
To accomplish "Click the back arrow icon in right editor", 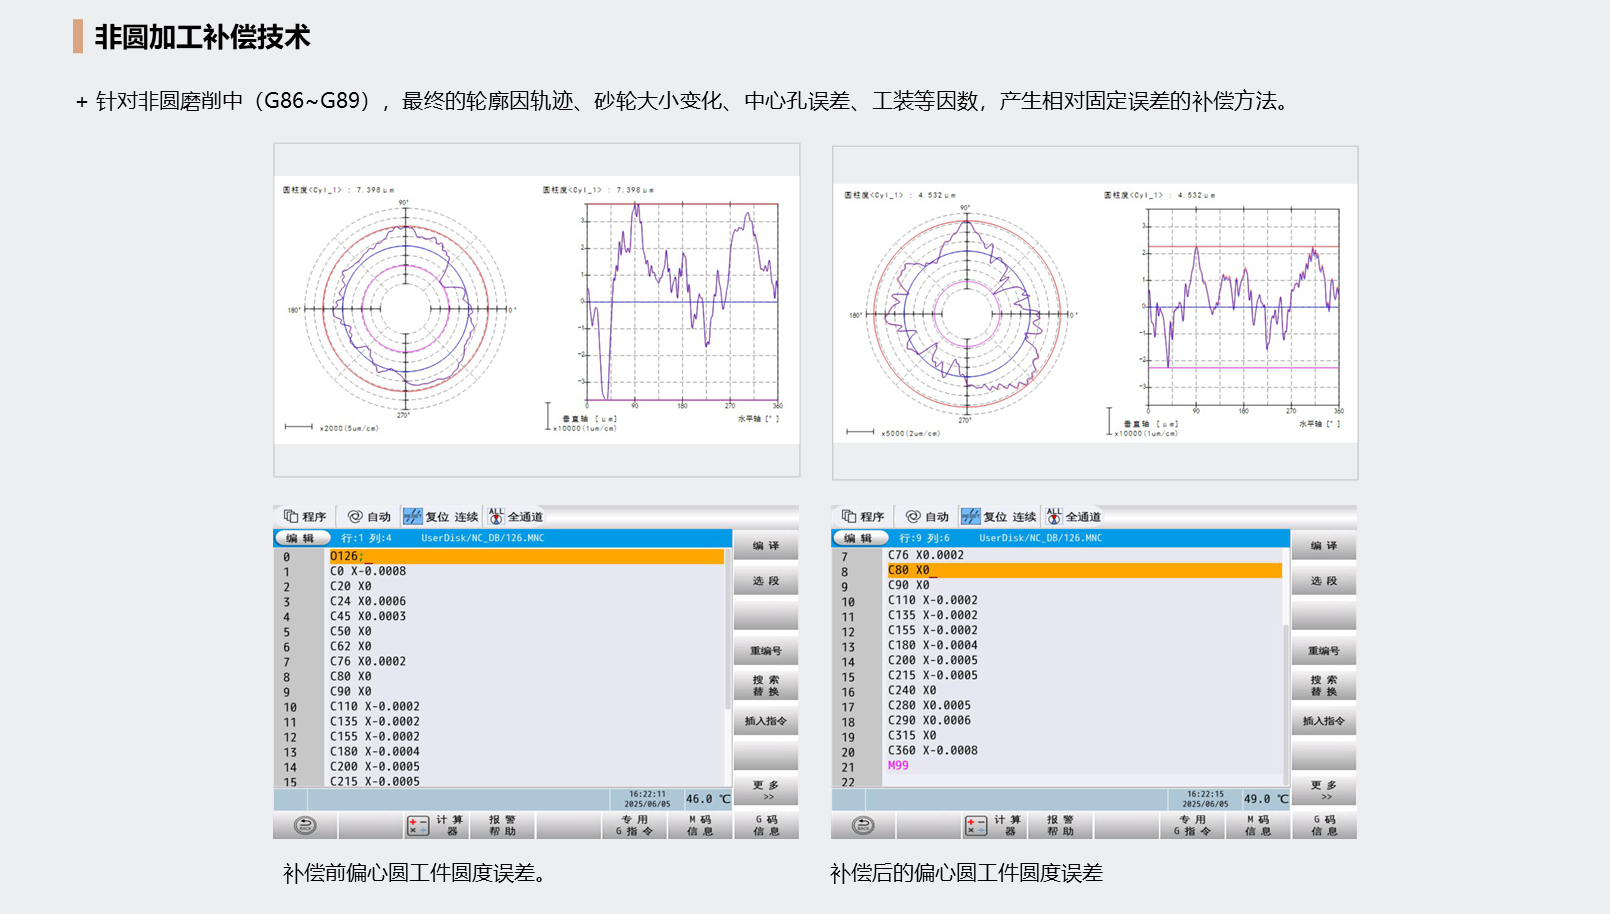I will coord(863,825).
